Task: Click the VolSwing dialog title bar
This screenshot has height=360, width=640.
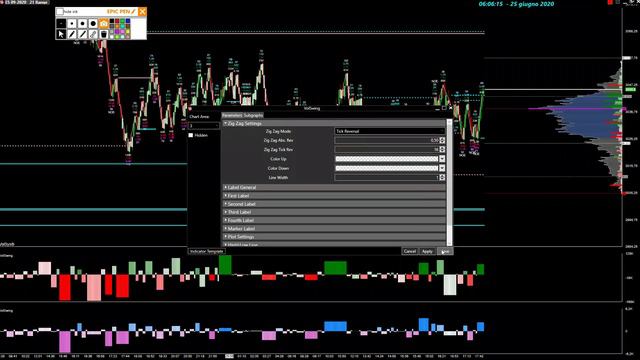Action: pos(312,109)
